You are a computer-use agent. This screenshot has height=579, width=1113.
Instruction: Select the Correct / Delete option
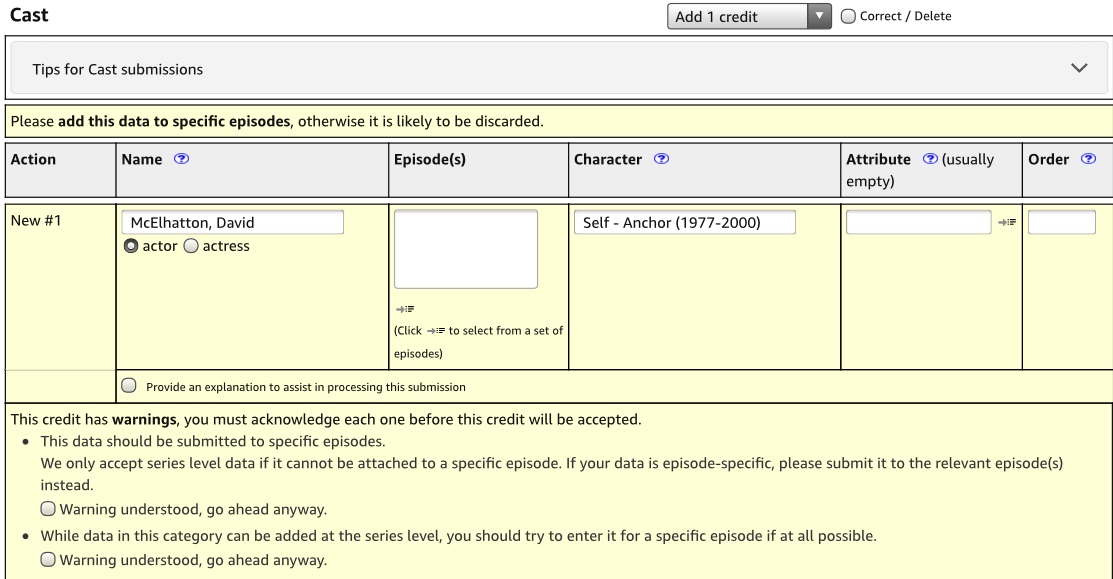pos(848,17)
